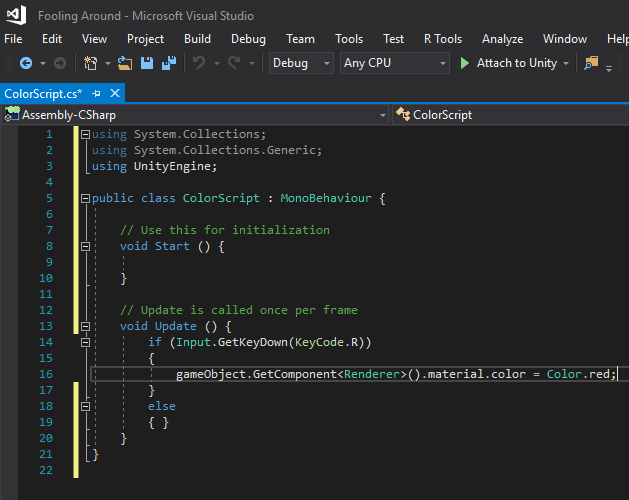Collapse the Start method on line 8
Screen dimensions: 629x500
tap(85, 246)
